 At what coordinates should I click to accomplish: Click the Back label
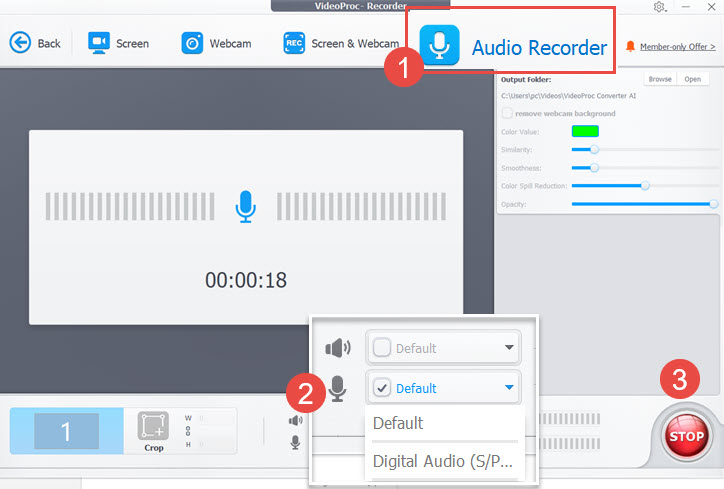click(49, 43)
